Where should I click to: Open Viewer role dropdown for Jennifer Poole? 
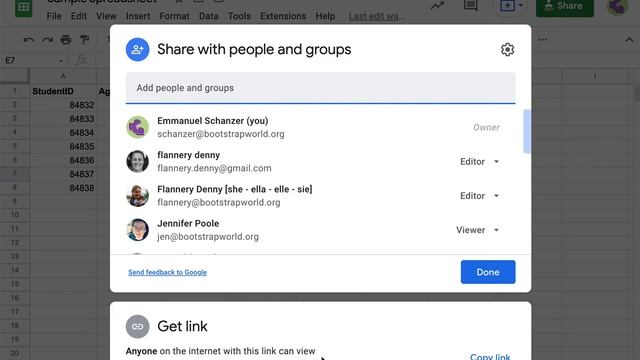478,230
